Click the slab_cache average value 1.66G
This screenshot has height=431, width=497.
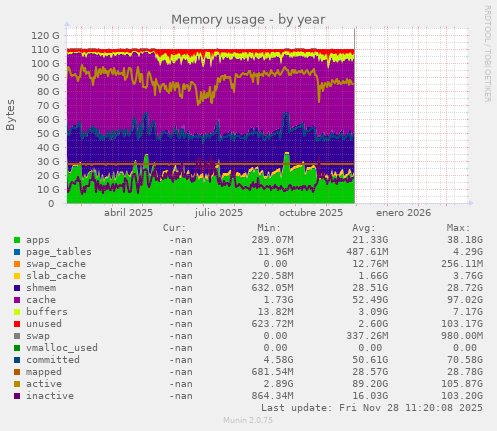(x=373, y=276)
